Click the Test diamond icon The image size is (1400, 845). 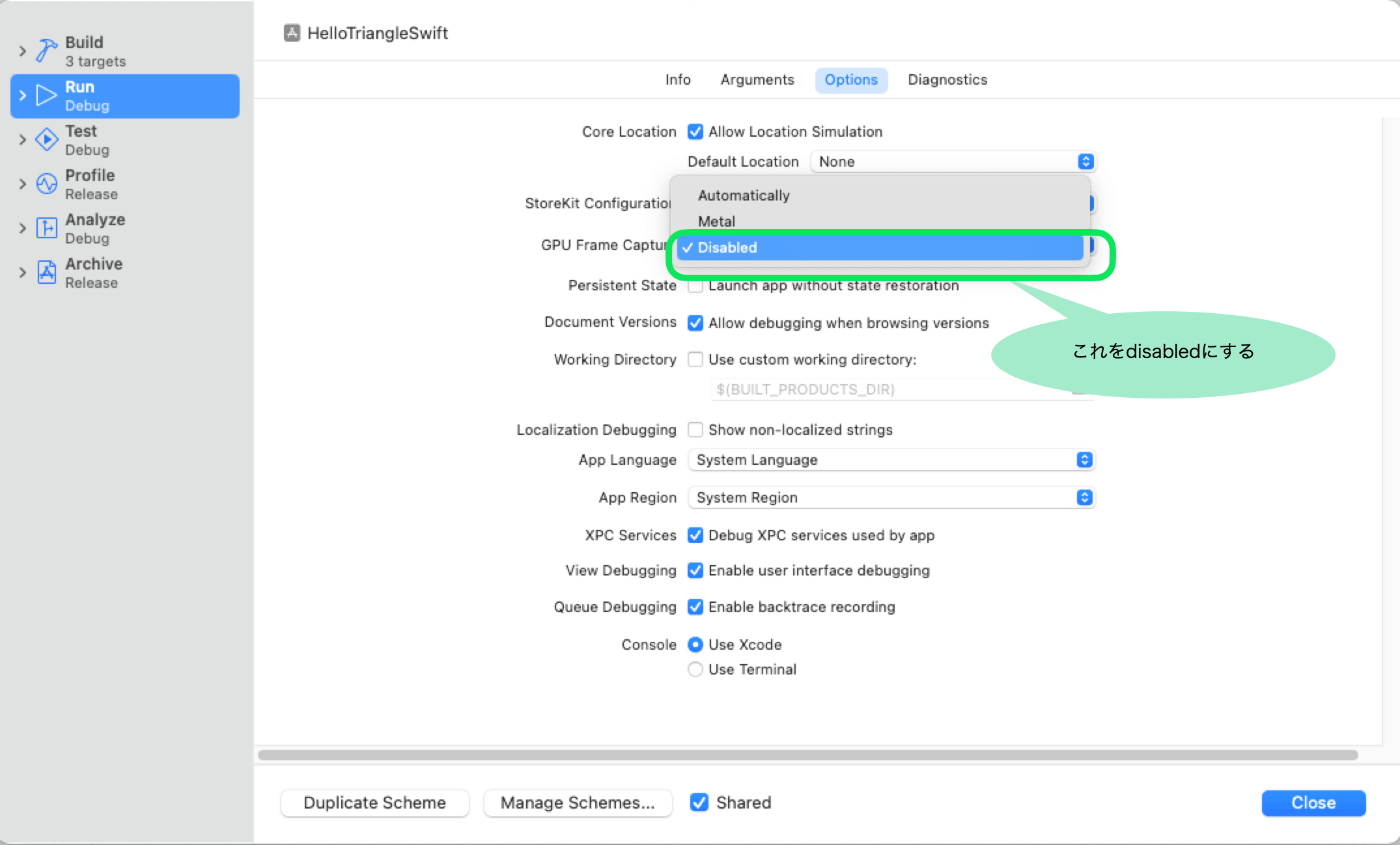pyautogui.click(x=47, y=140)
